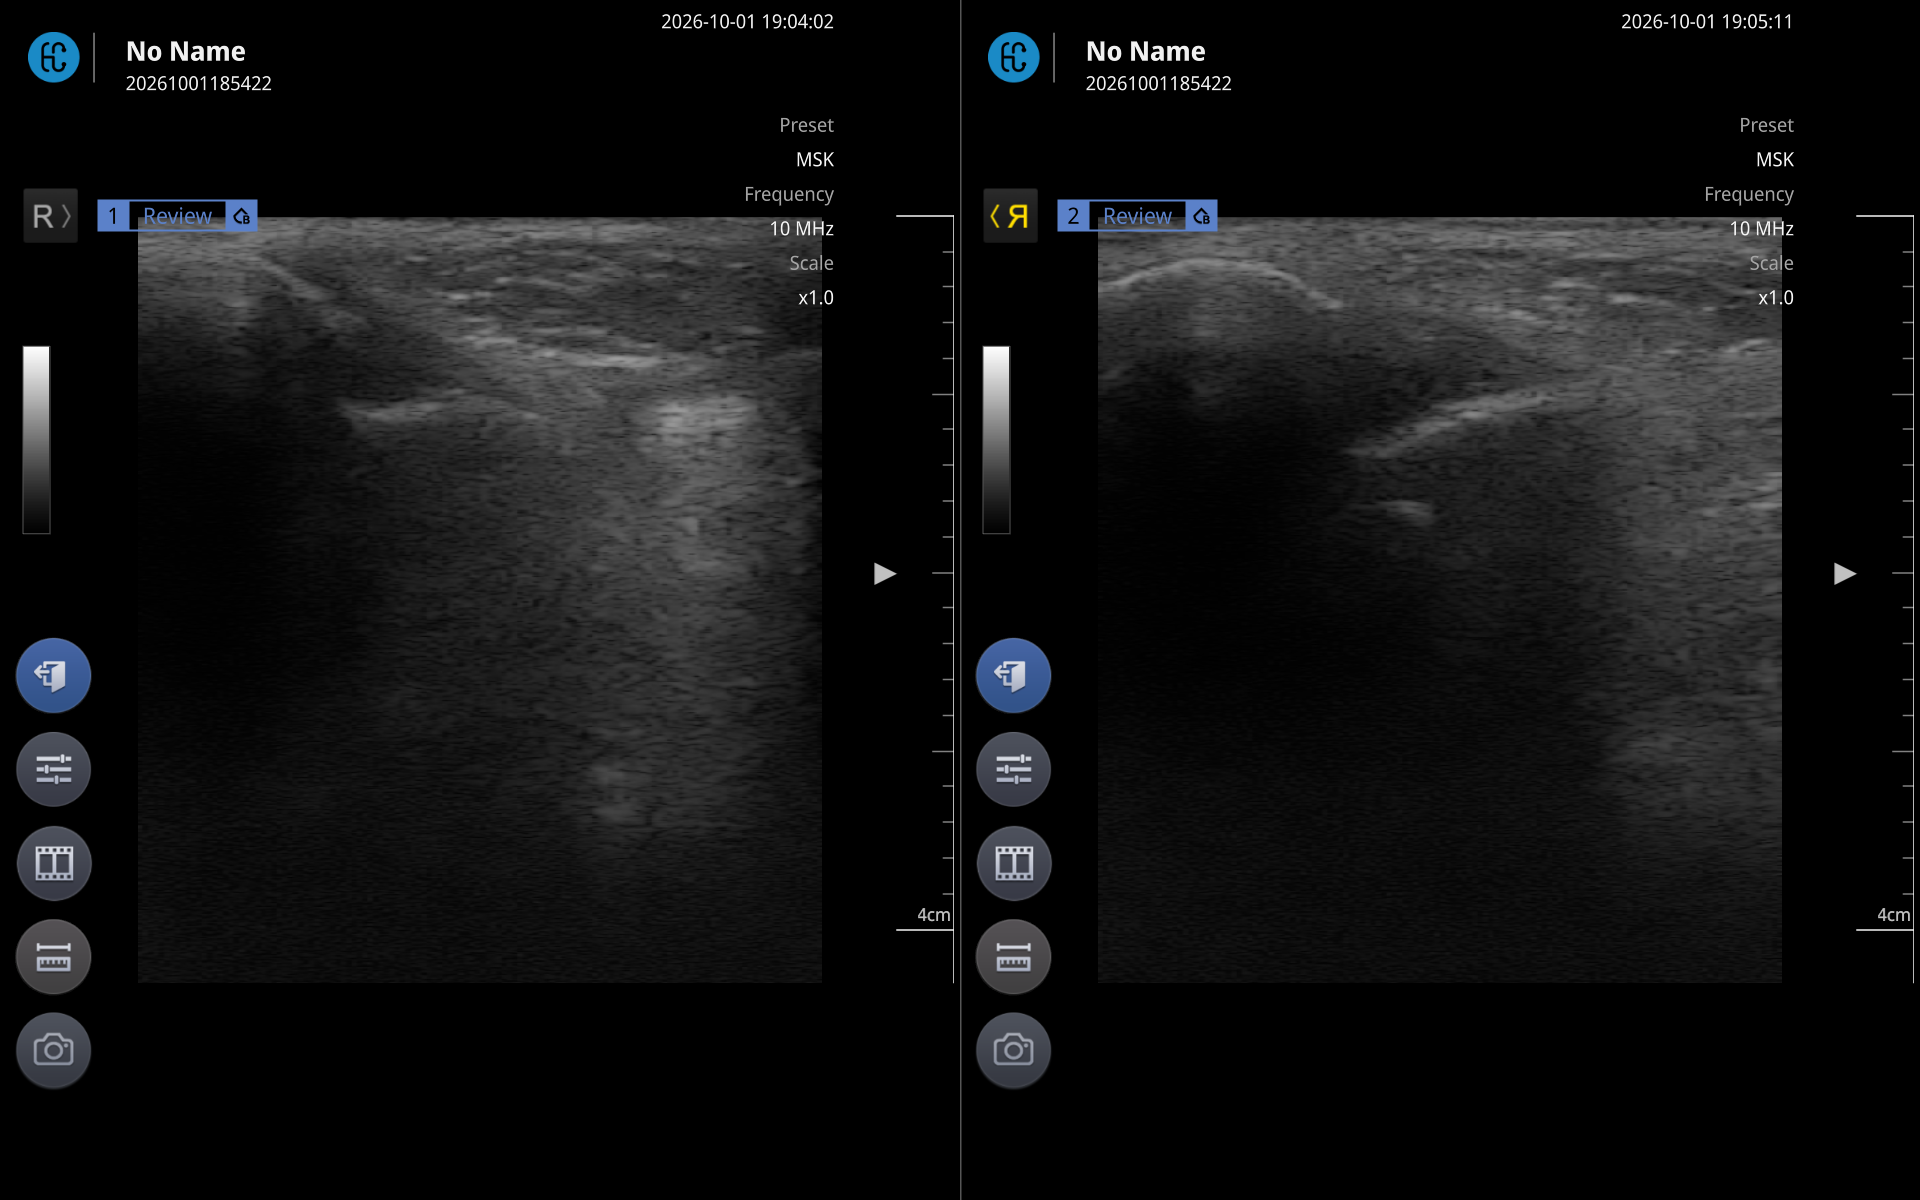Select Review tab 2
Screen dimensions: 1920x1200
tap(1137, 216)
